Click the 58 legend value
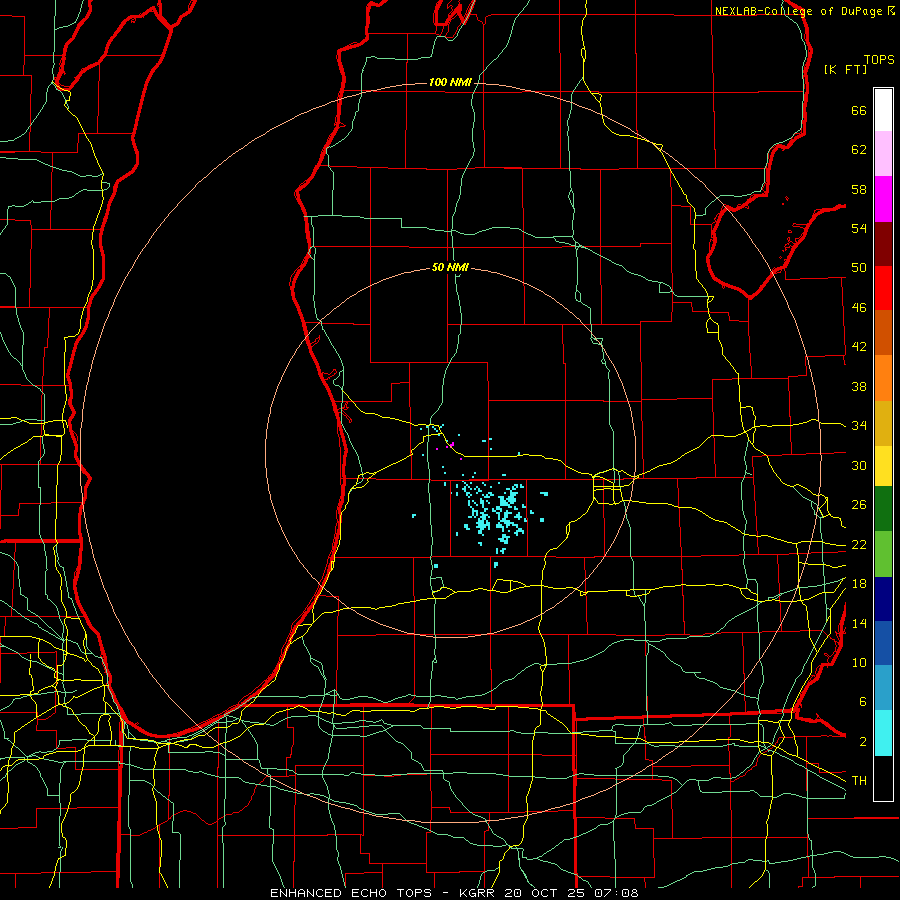The image size is (900, 900). tap(859, 189)
